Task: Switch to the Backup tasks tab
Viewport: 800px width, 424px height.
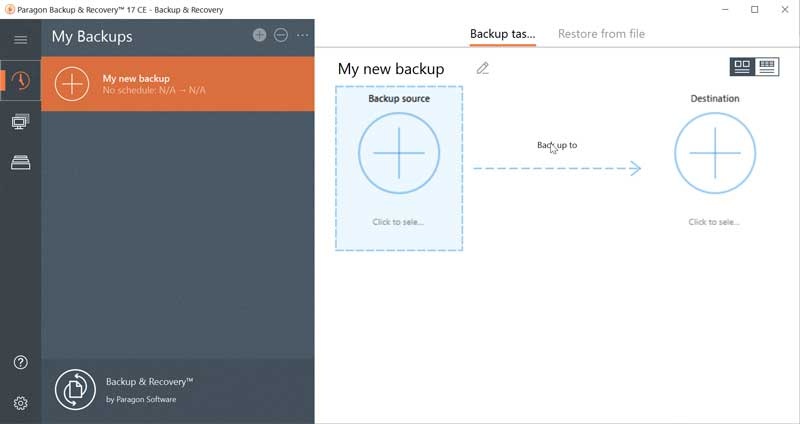Action: click(x=503, y=34)
